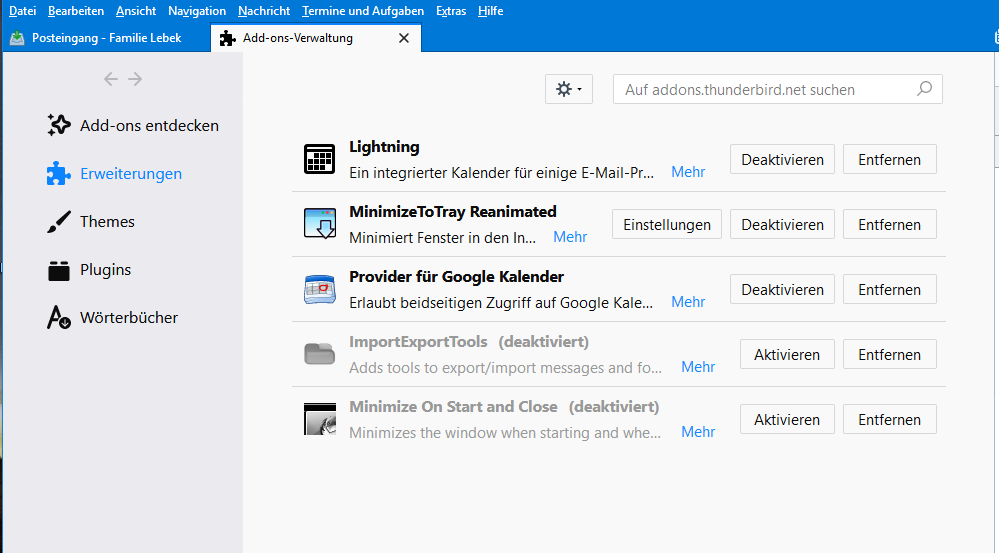The width and height of the screenshot is (999, 553).
Task: Open the Extras menu
Action: [451, 11]
